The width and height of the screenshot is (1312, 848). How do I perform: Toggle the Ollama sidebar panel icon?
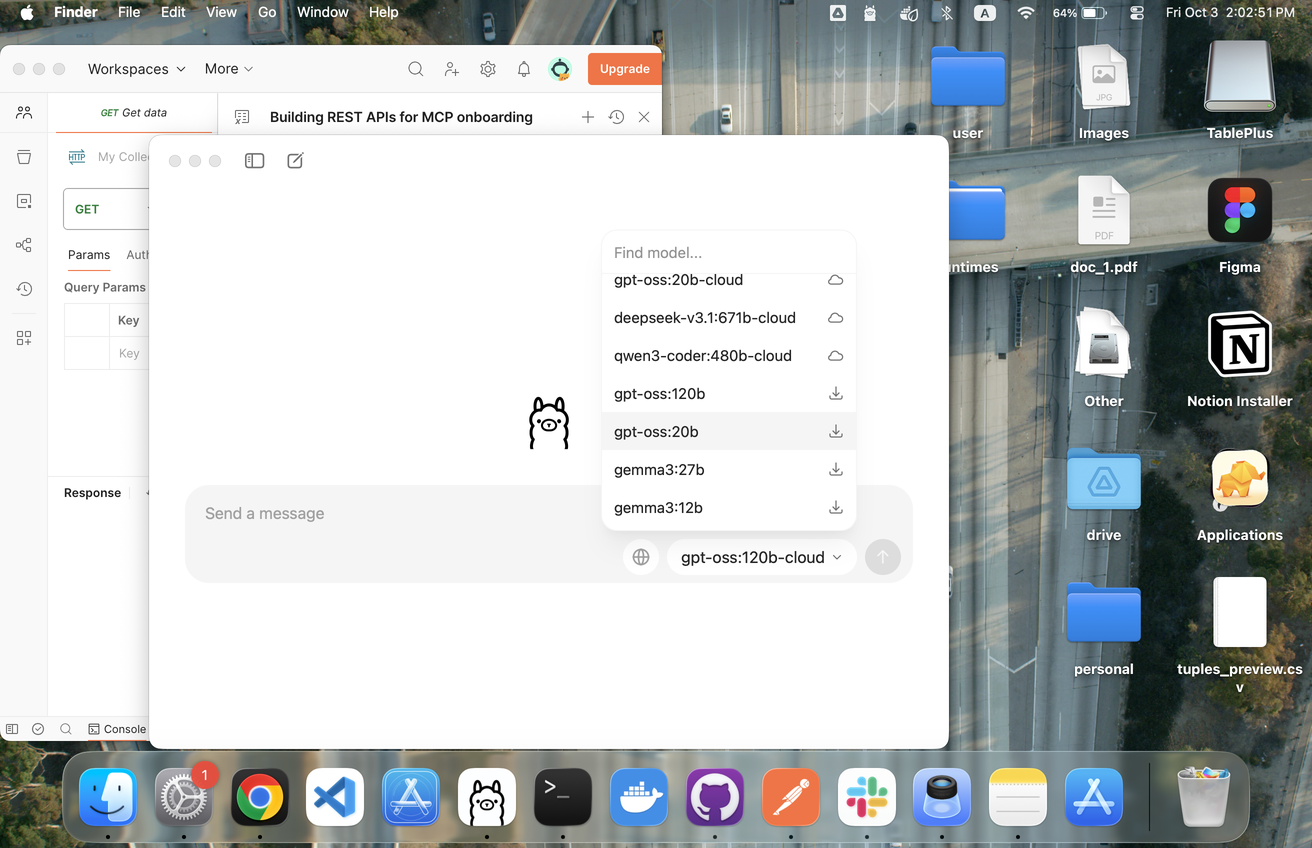coord(254,161)
